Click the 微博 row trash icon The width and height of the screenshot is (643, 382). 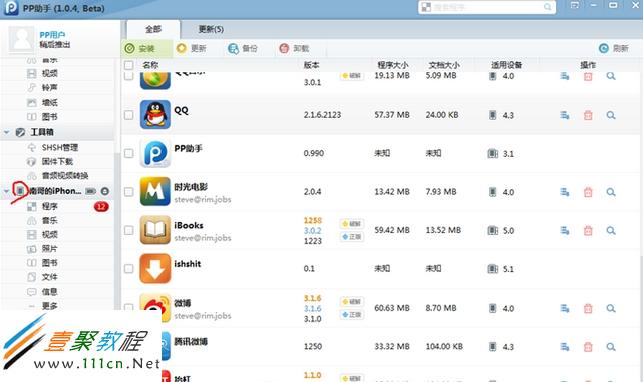[x=588, y=308]
